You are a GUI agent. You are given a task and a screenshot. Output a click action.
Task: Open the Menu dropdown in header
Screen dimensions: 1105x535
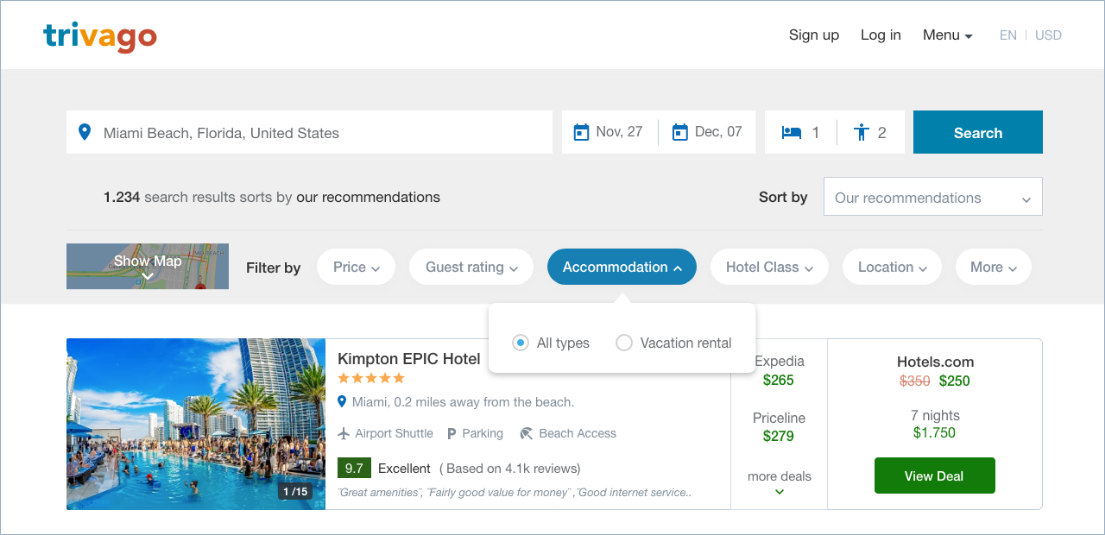[947, 35]
